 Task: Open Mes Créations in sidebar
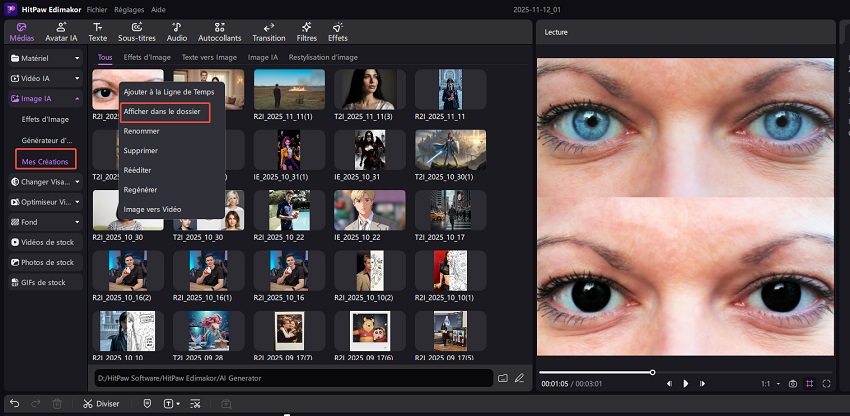point(46,161)
